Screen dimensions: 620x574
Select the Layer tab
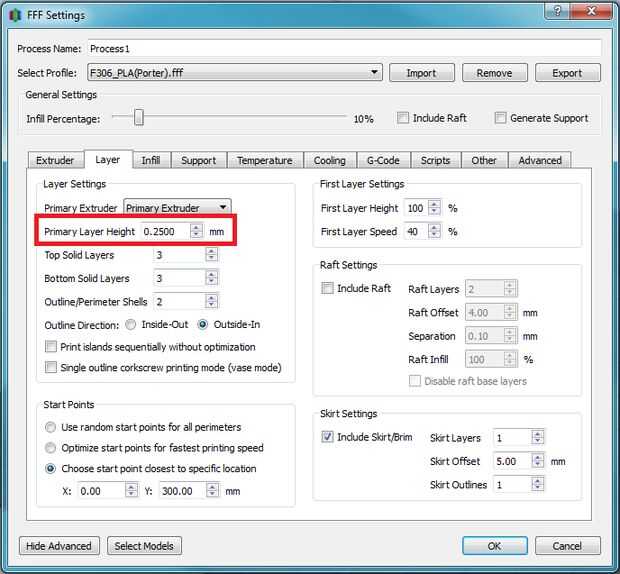(x=108, y=159)
